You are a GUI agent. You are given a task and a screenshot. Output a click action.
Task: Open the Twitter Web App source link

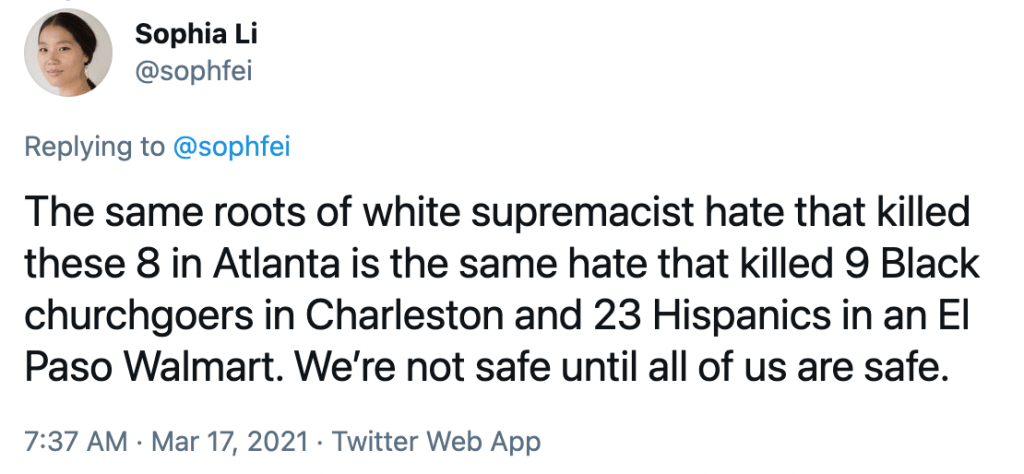tap(436, 441)
